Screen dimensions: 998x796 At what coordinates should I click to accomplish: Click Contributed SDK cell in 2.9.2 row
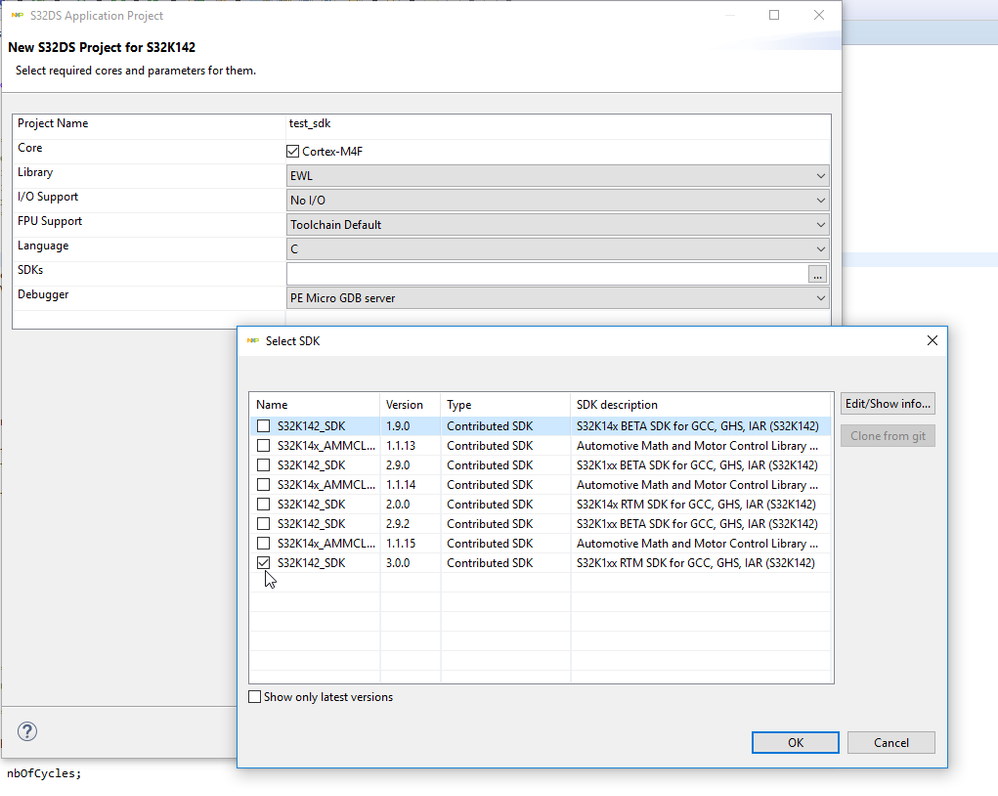point(505,524)
